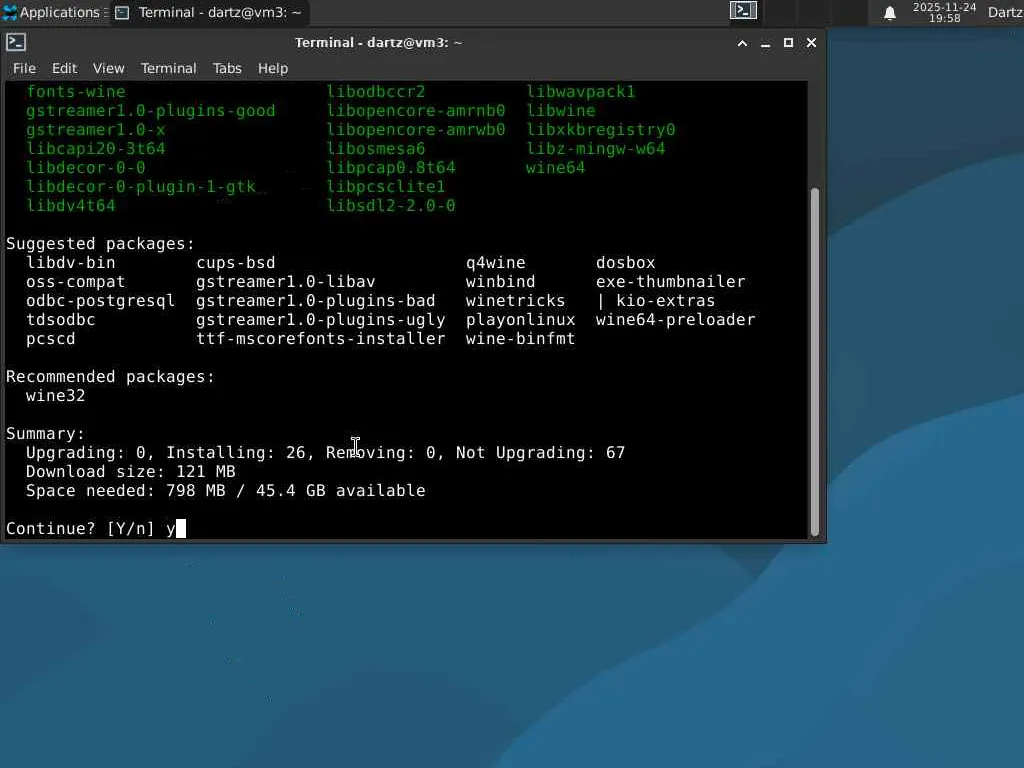Viewport: 1024px width, 768px height.
Task: Click 'gstreamer1.0-plugins-good' package name
Action: (x=151, y=111)
